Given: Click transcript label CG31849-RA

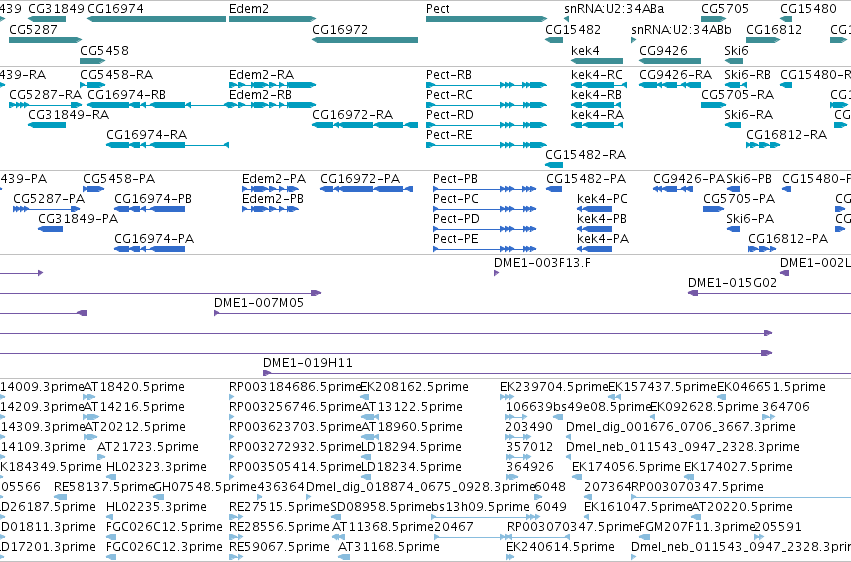Looking at the screenshot, I should [68, 114].
